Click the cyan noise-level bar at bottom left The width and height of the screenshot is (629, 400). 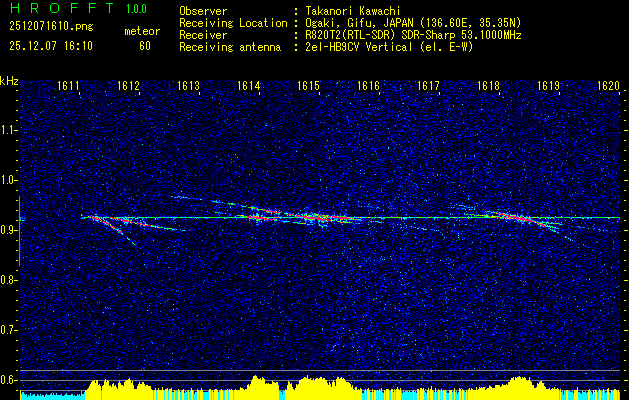coord(52,395)
